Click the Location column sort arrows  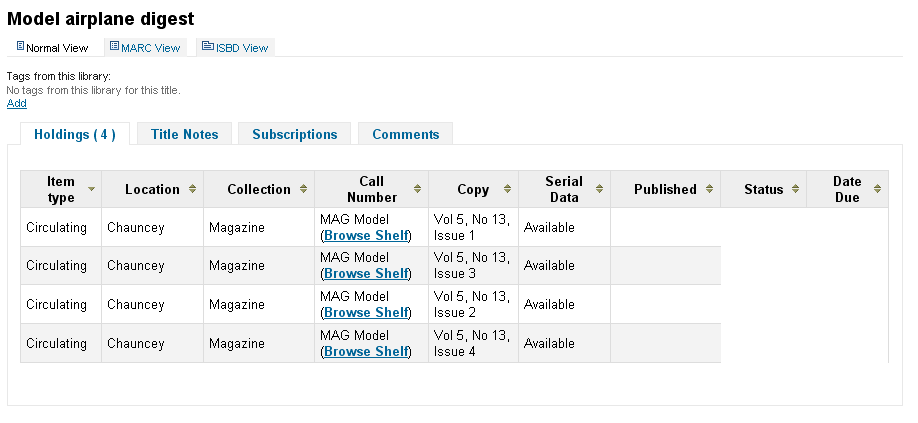coord(194,189)
